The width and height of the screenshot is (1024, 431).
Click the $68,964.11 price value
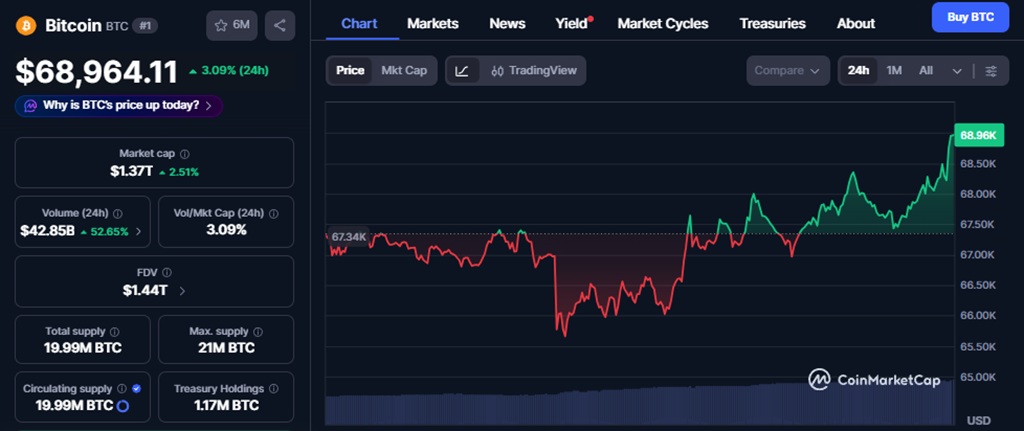point(97,72)
